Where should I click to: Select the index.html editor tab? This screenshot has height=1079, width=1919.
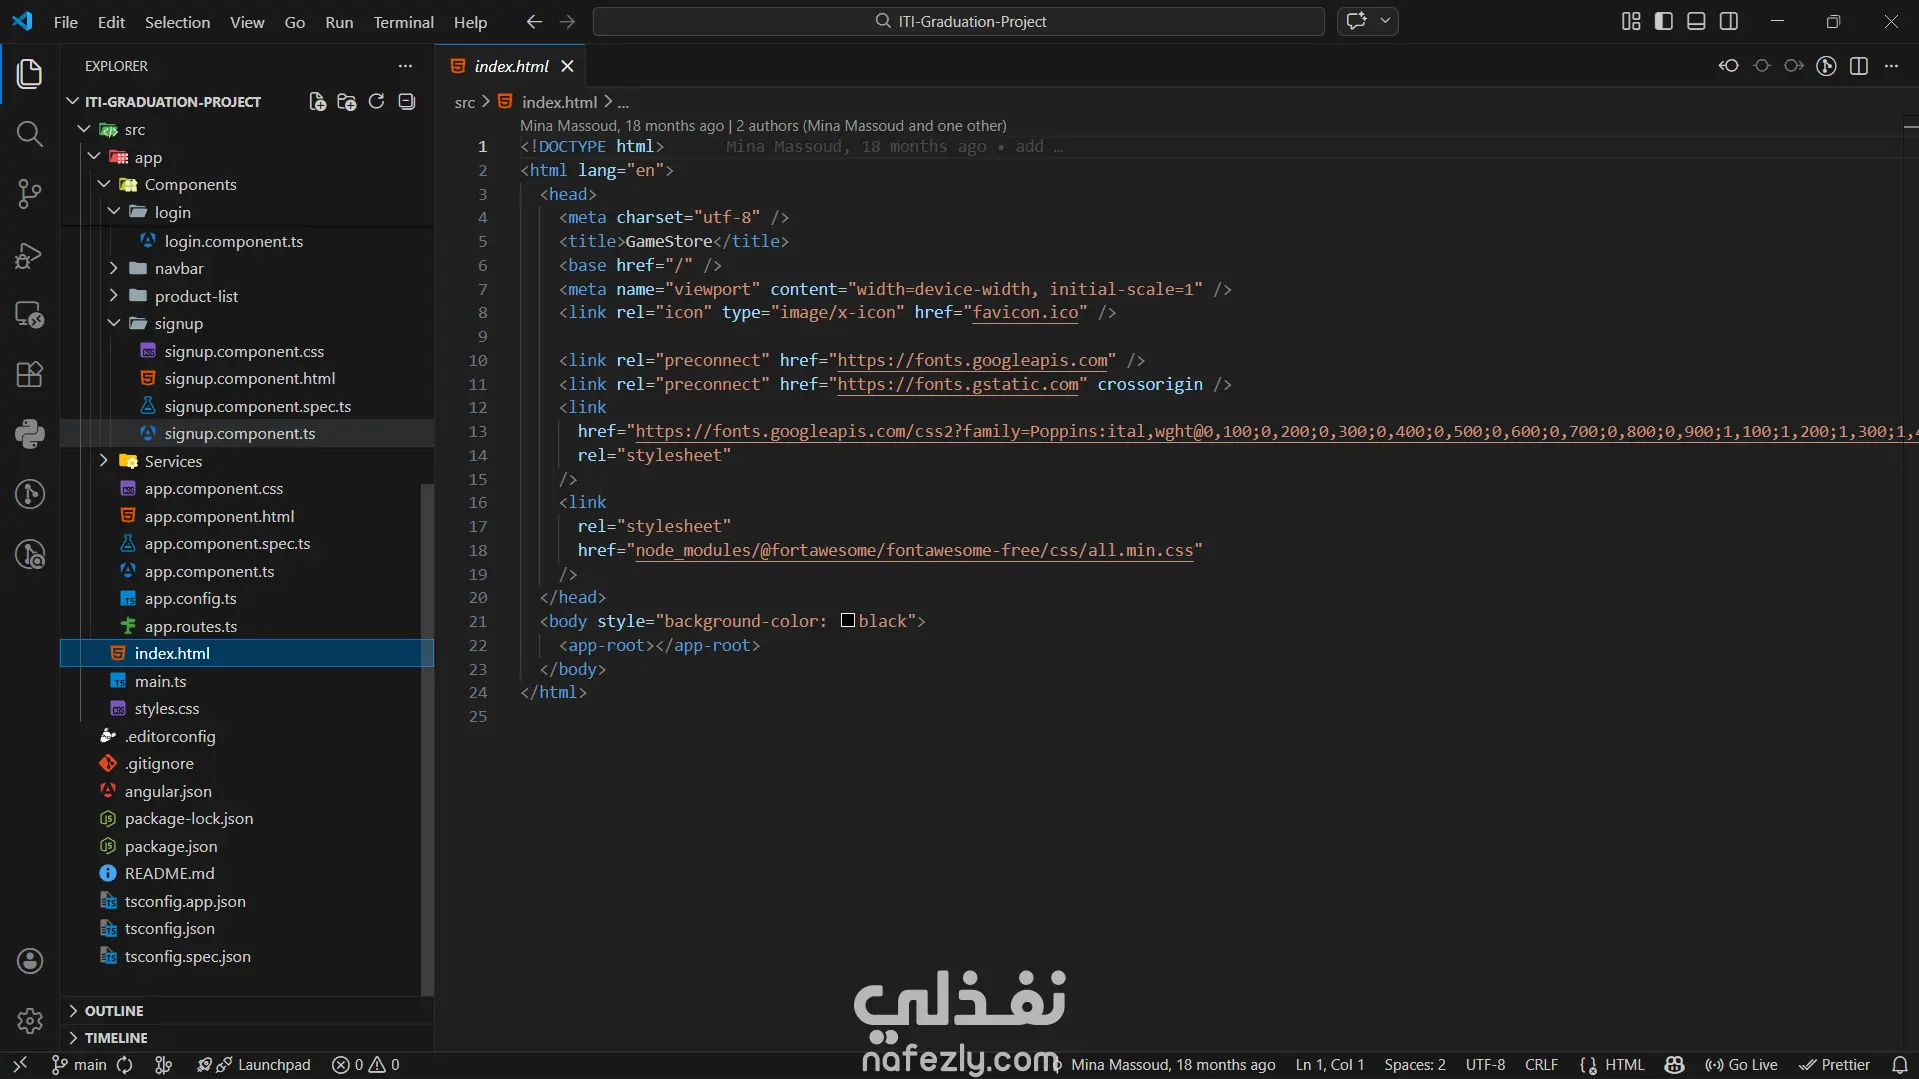point(511,66)
